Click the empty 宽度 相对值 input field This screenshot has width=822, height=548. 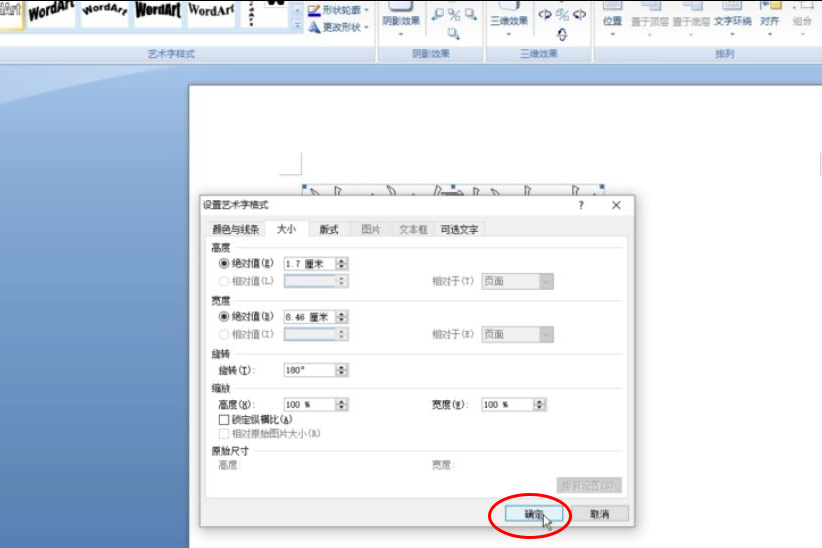point(309,334)
